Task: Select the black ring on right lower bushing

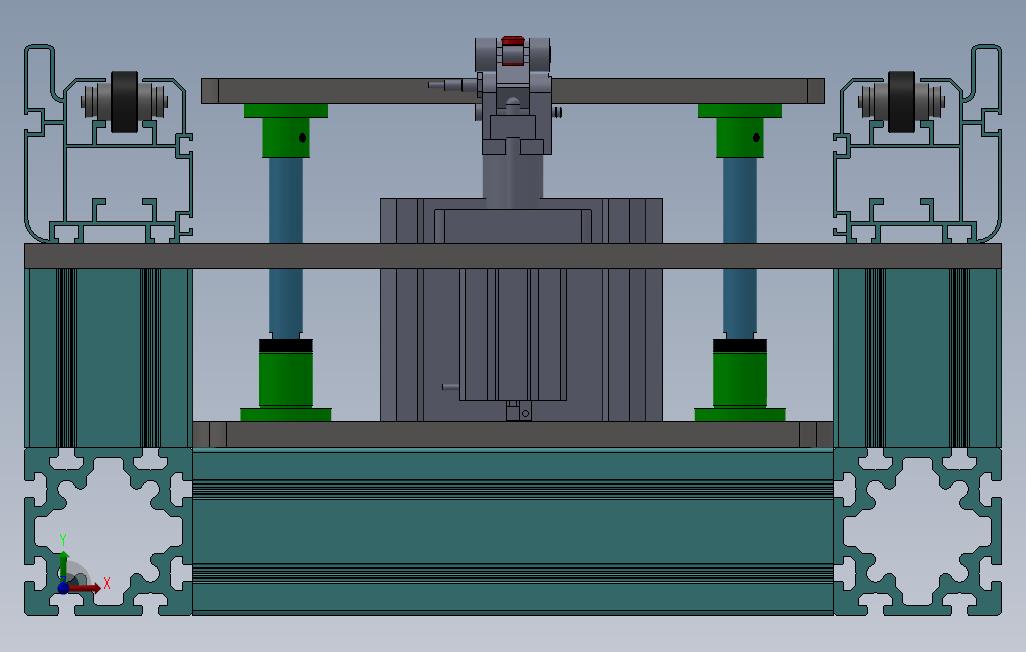Action: pos(740,346)
